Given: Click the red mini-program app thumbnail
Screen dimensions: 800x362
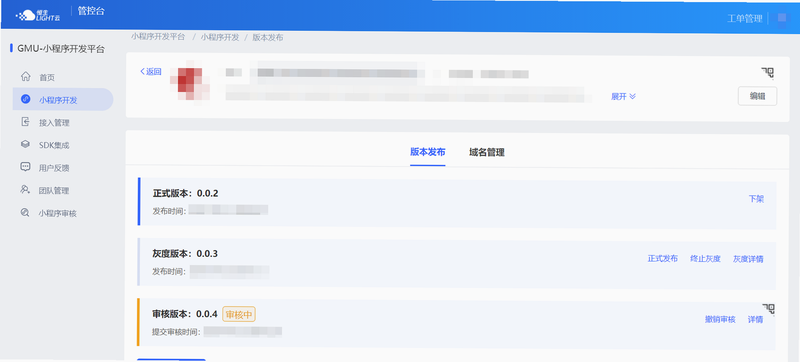Looking at the screenshot, I should click(190, 82).
